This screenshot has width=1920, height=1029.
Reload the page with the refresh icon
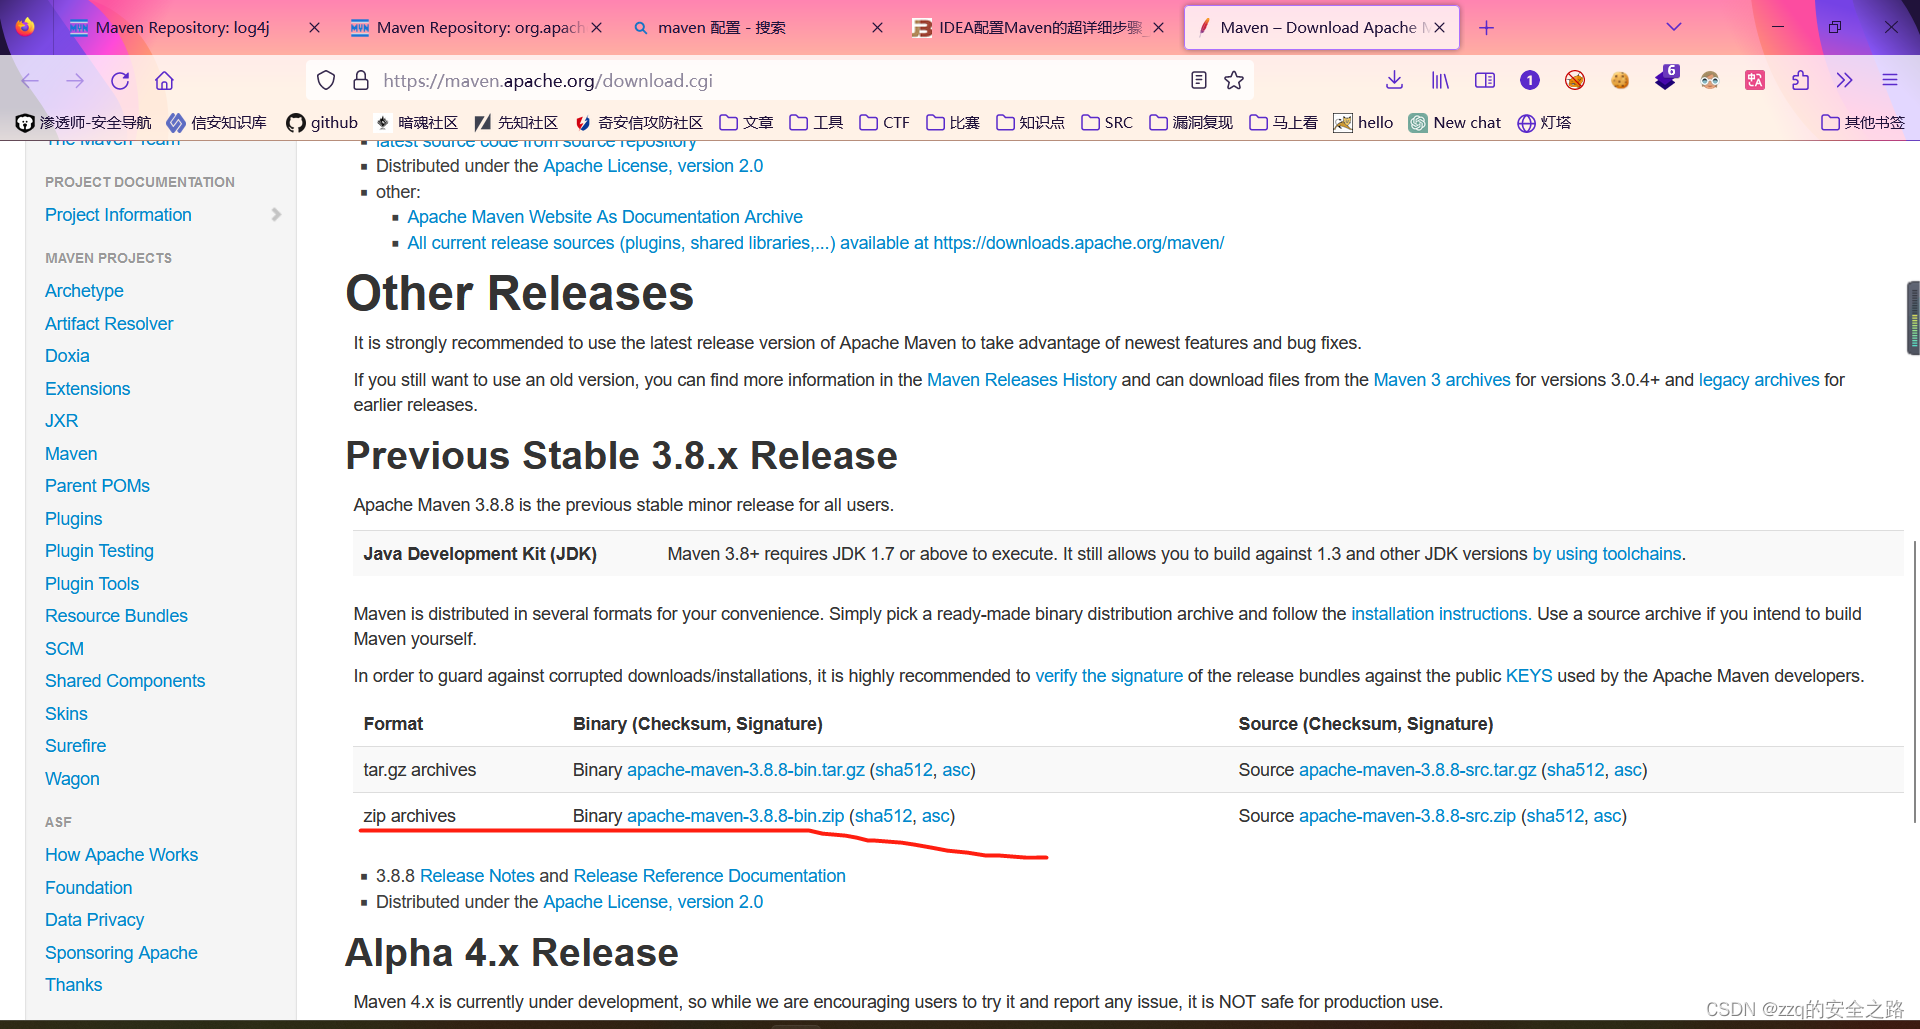pos(120,81)
